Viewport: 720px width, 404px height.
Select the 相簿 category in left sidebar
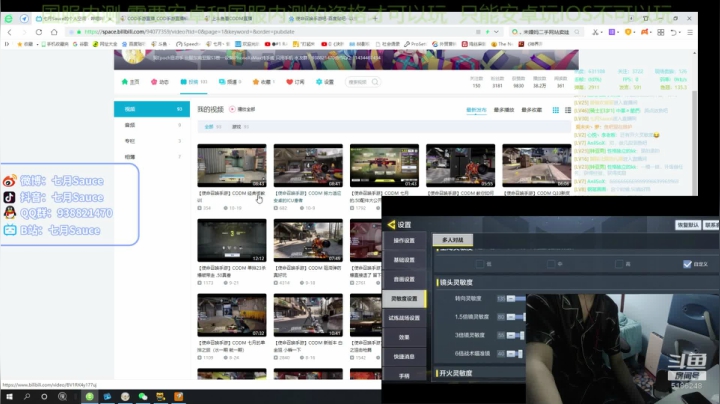[x=152, y=157]
